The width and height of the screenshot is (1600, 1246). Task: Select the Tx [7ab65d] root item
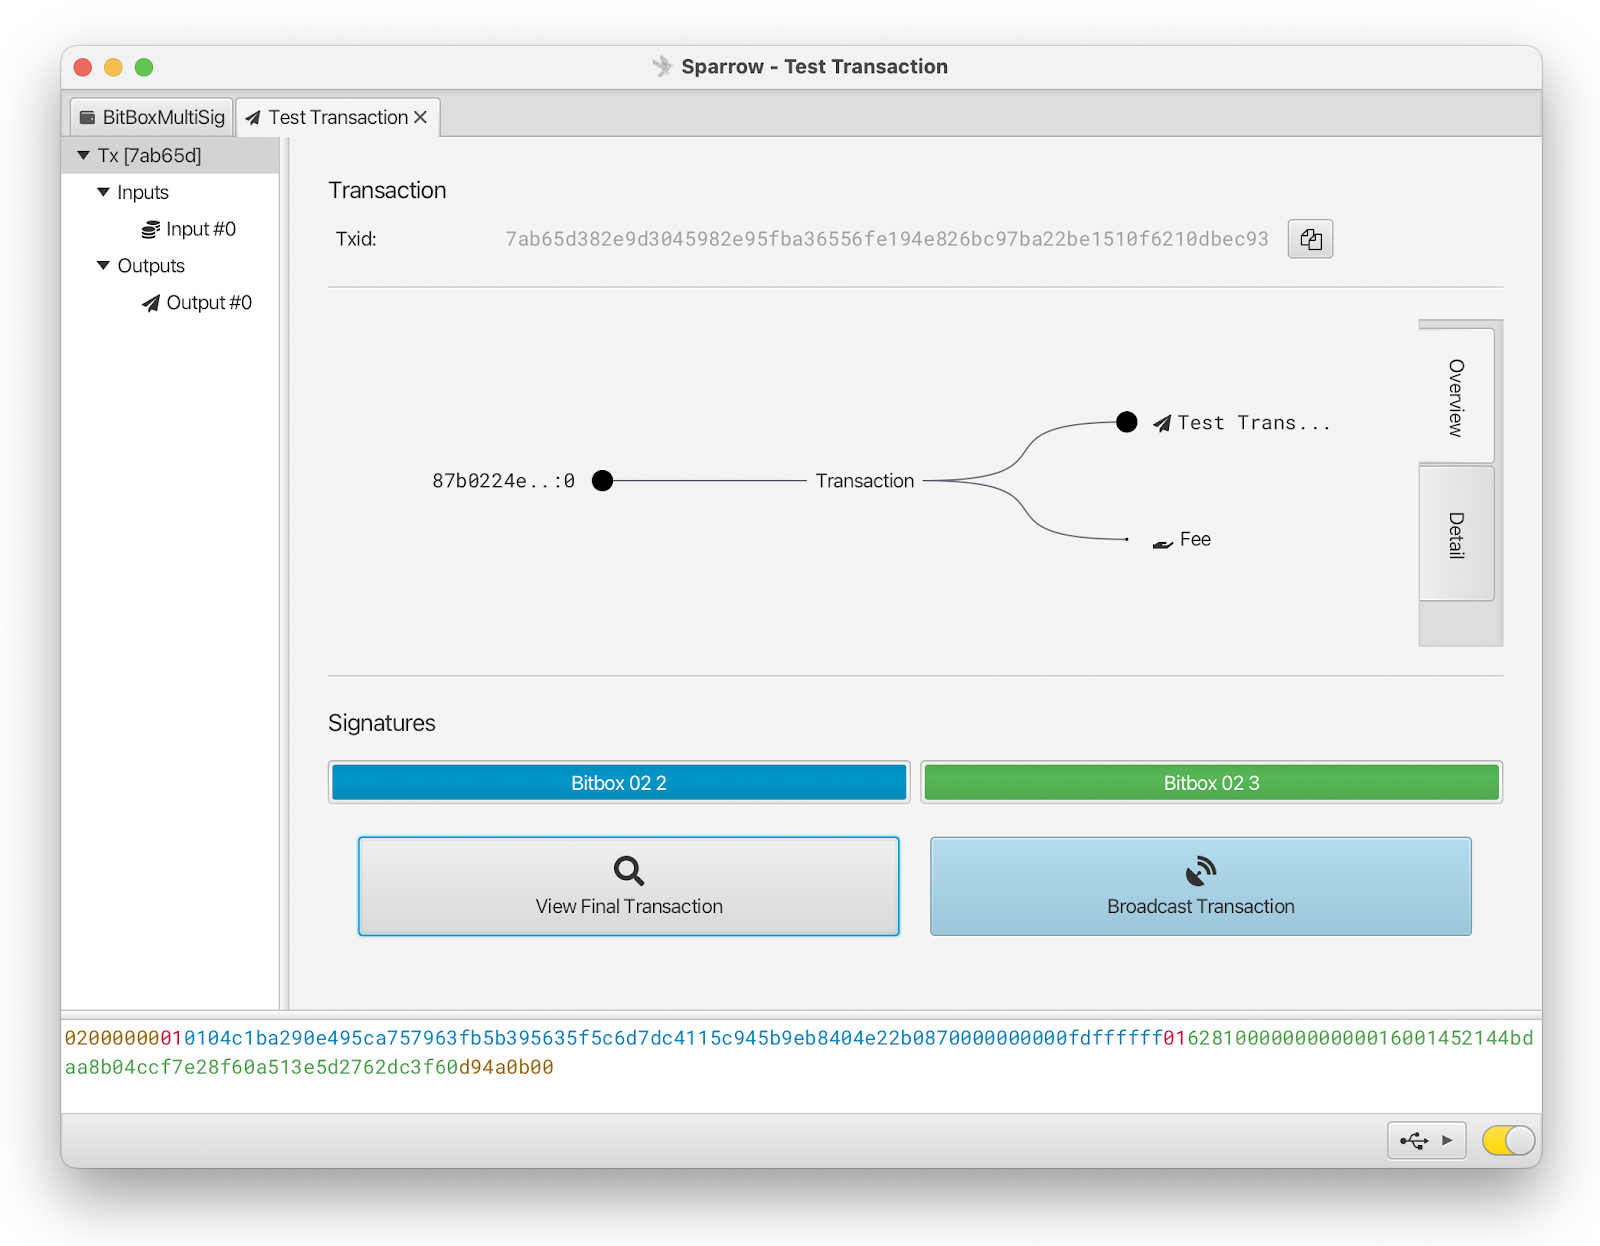point(170,155)
